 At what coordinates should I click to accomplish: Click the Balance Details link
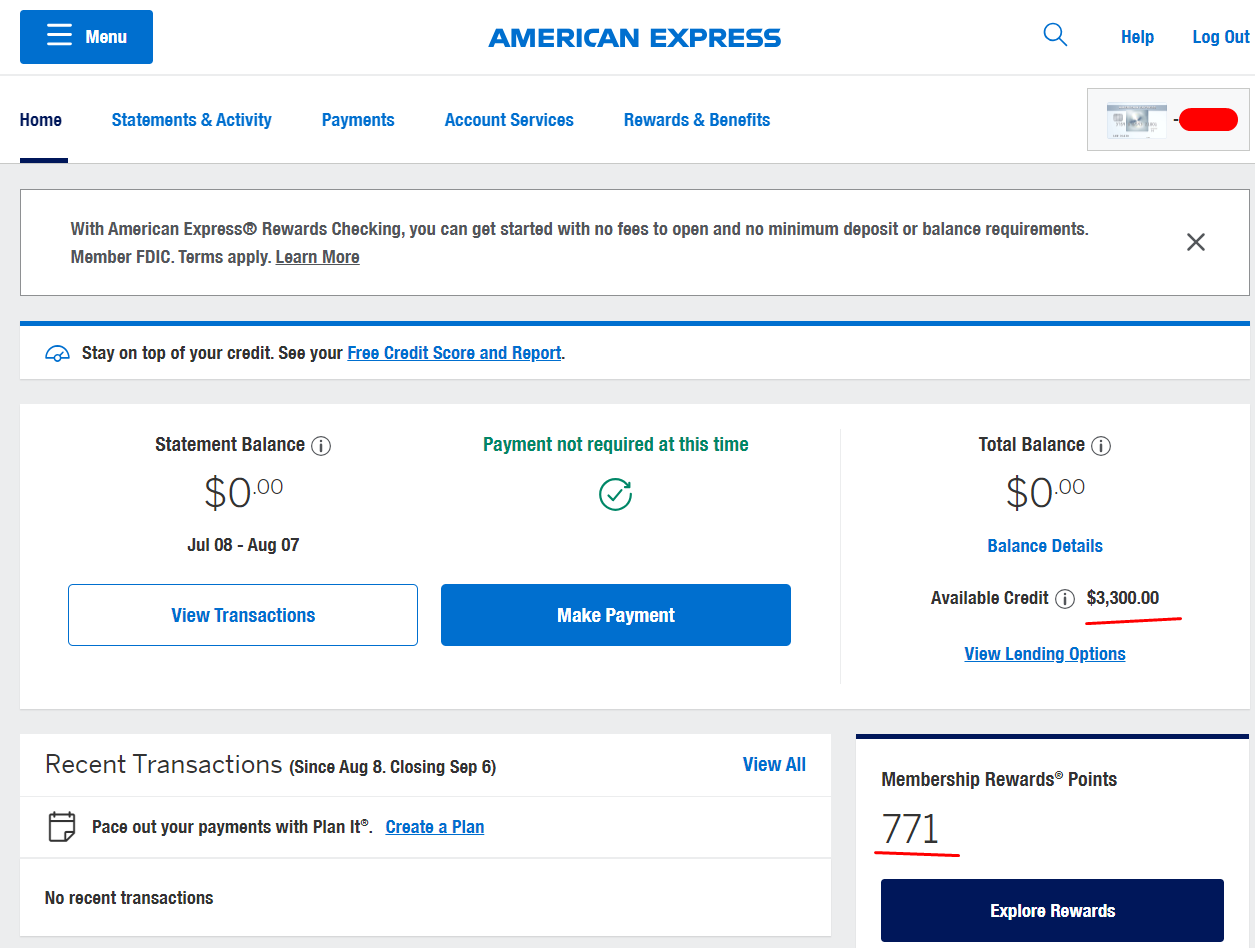1045,546
